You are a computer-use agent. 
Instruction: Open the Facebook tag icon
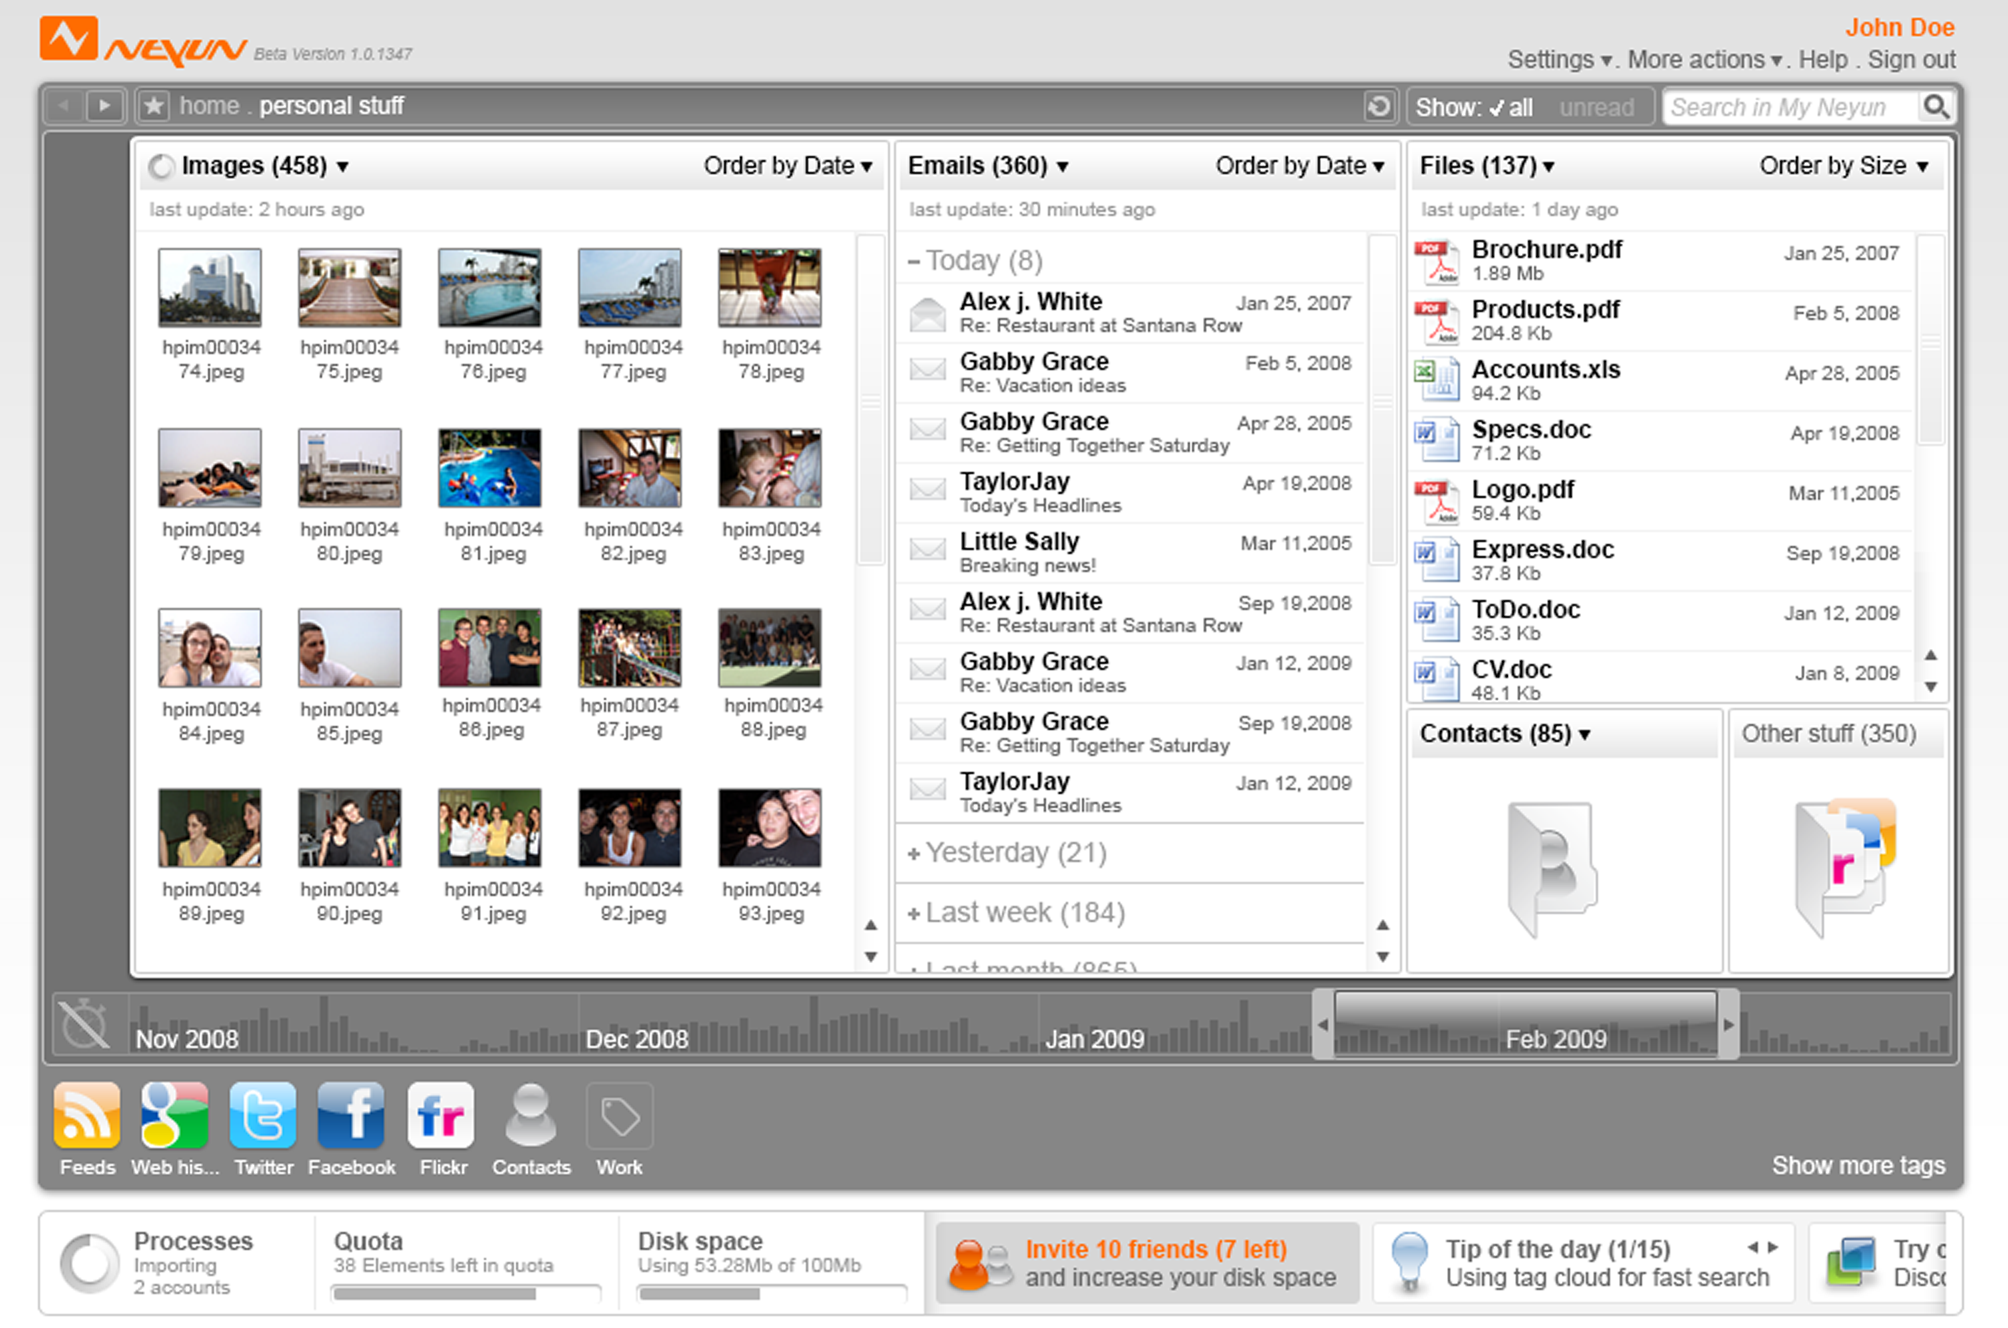[351, 1115]
